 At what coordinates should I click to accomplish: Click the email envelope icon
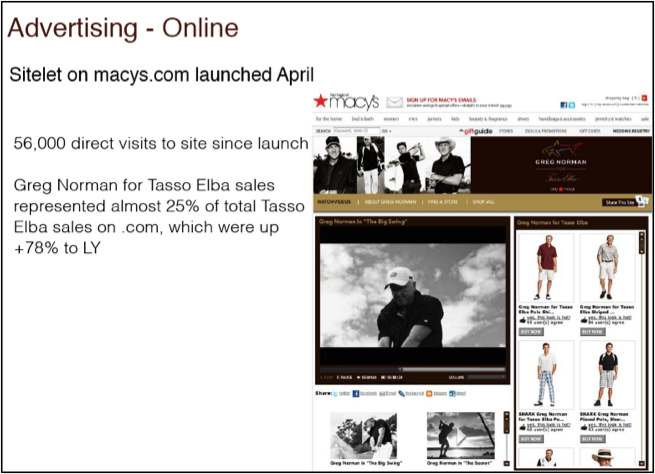[x=394, y=102]
